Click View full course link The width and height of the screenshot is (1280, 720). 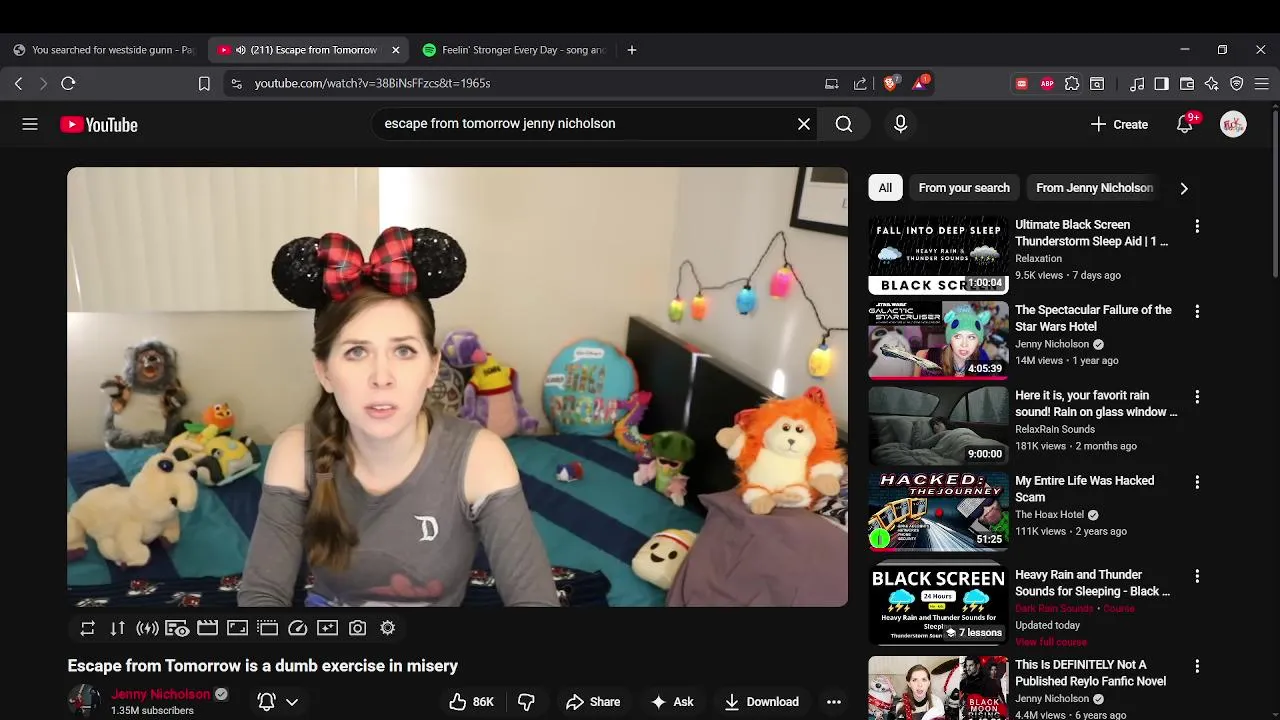point(1051,642)
